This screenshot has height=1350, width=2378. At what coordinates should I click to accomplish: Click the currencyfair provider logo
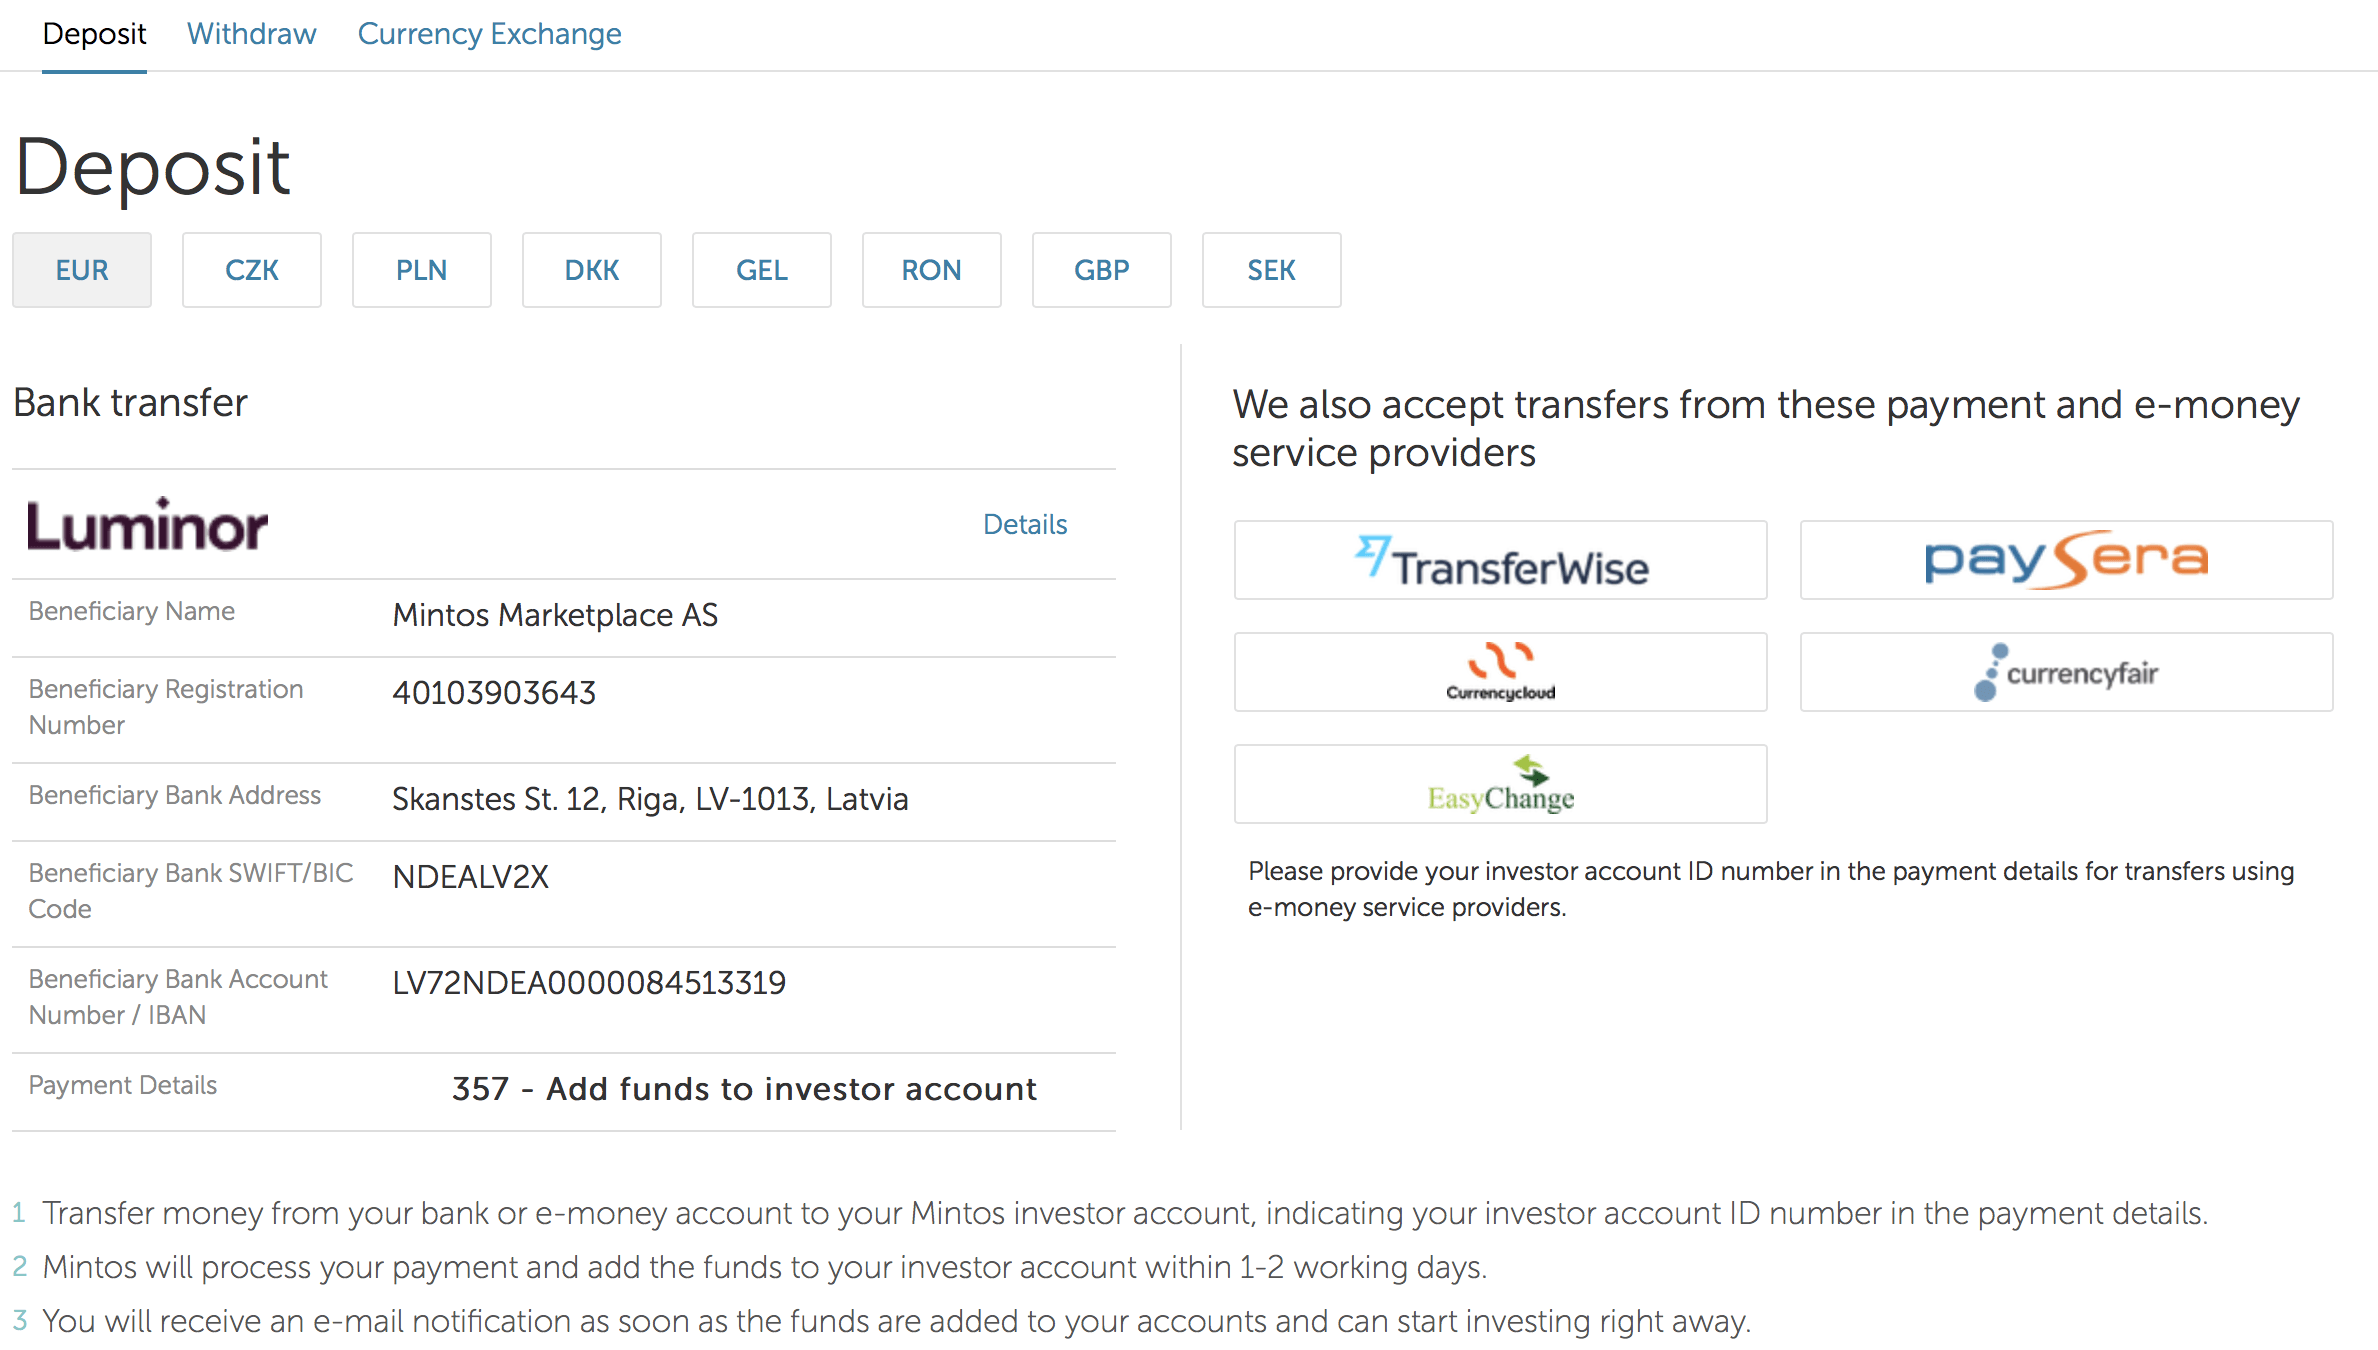coord(2066,672)
